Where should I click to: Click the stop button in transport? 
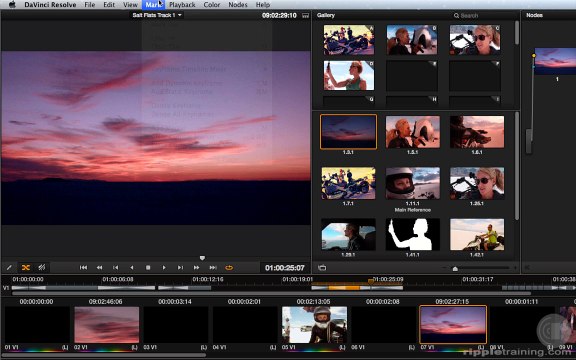148,267
